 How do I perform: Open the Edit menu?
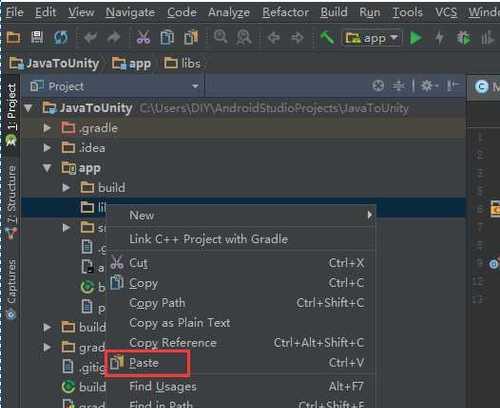click(x=46, y=12)
